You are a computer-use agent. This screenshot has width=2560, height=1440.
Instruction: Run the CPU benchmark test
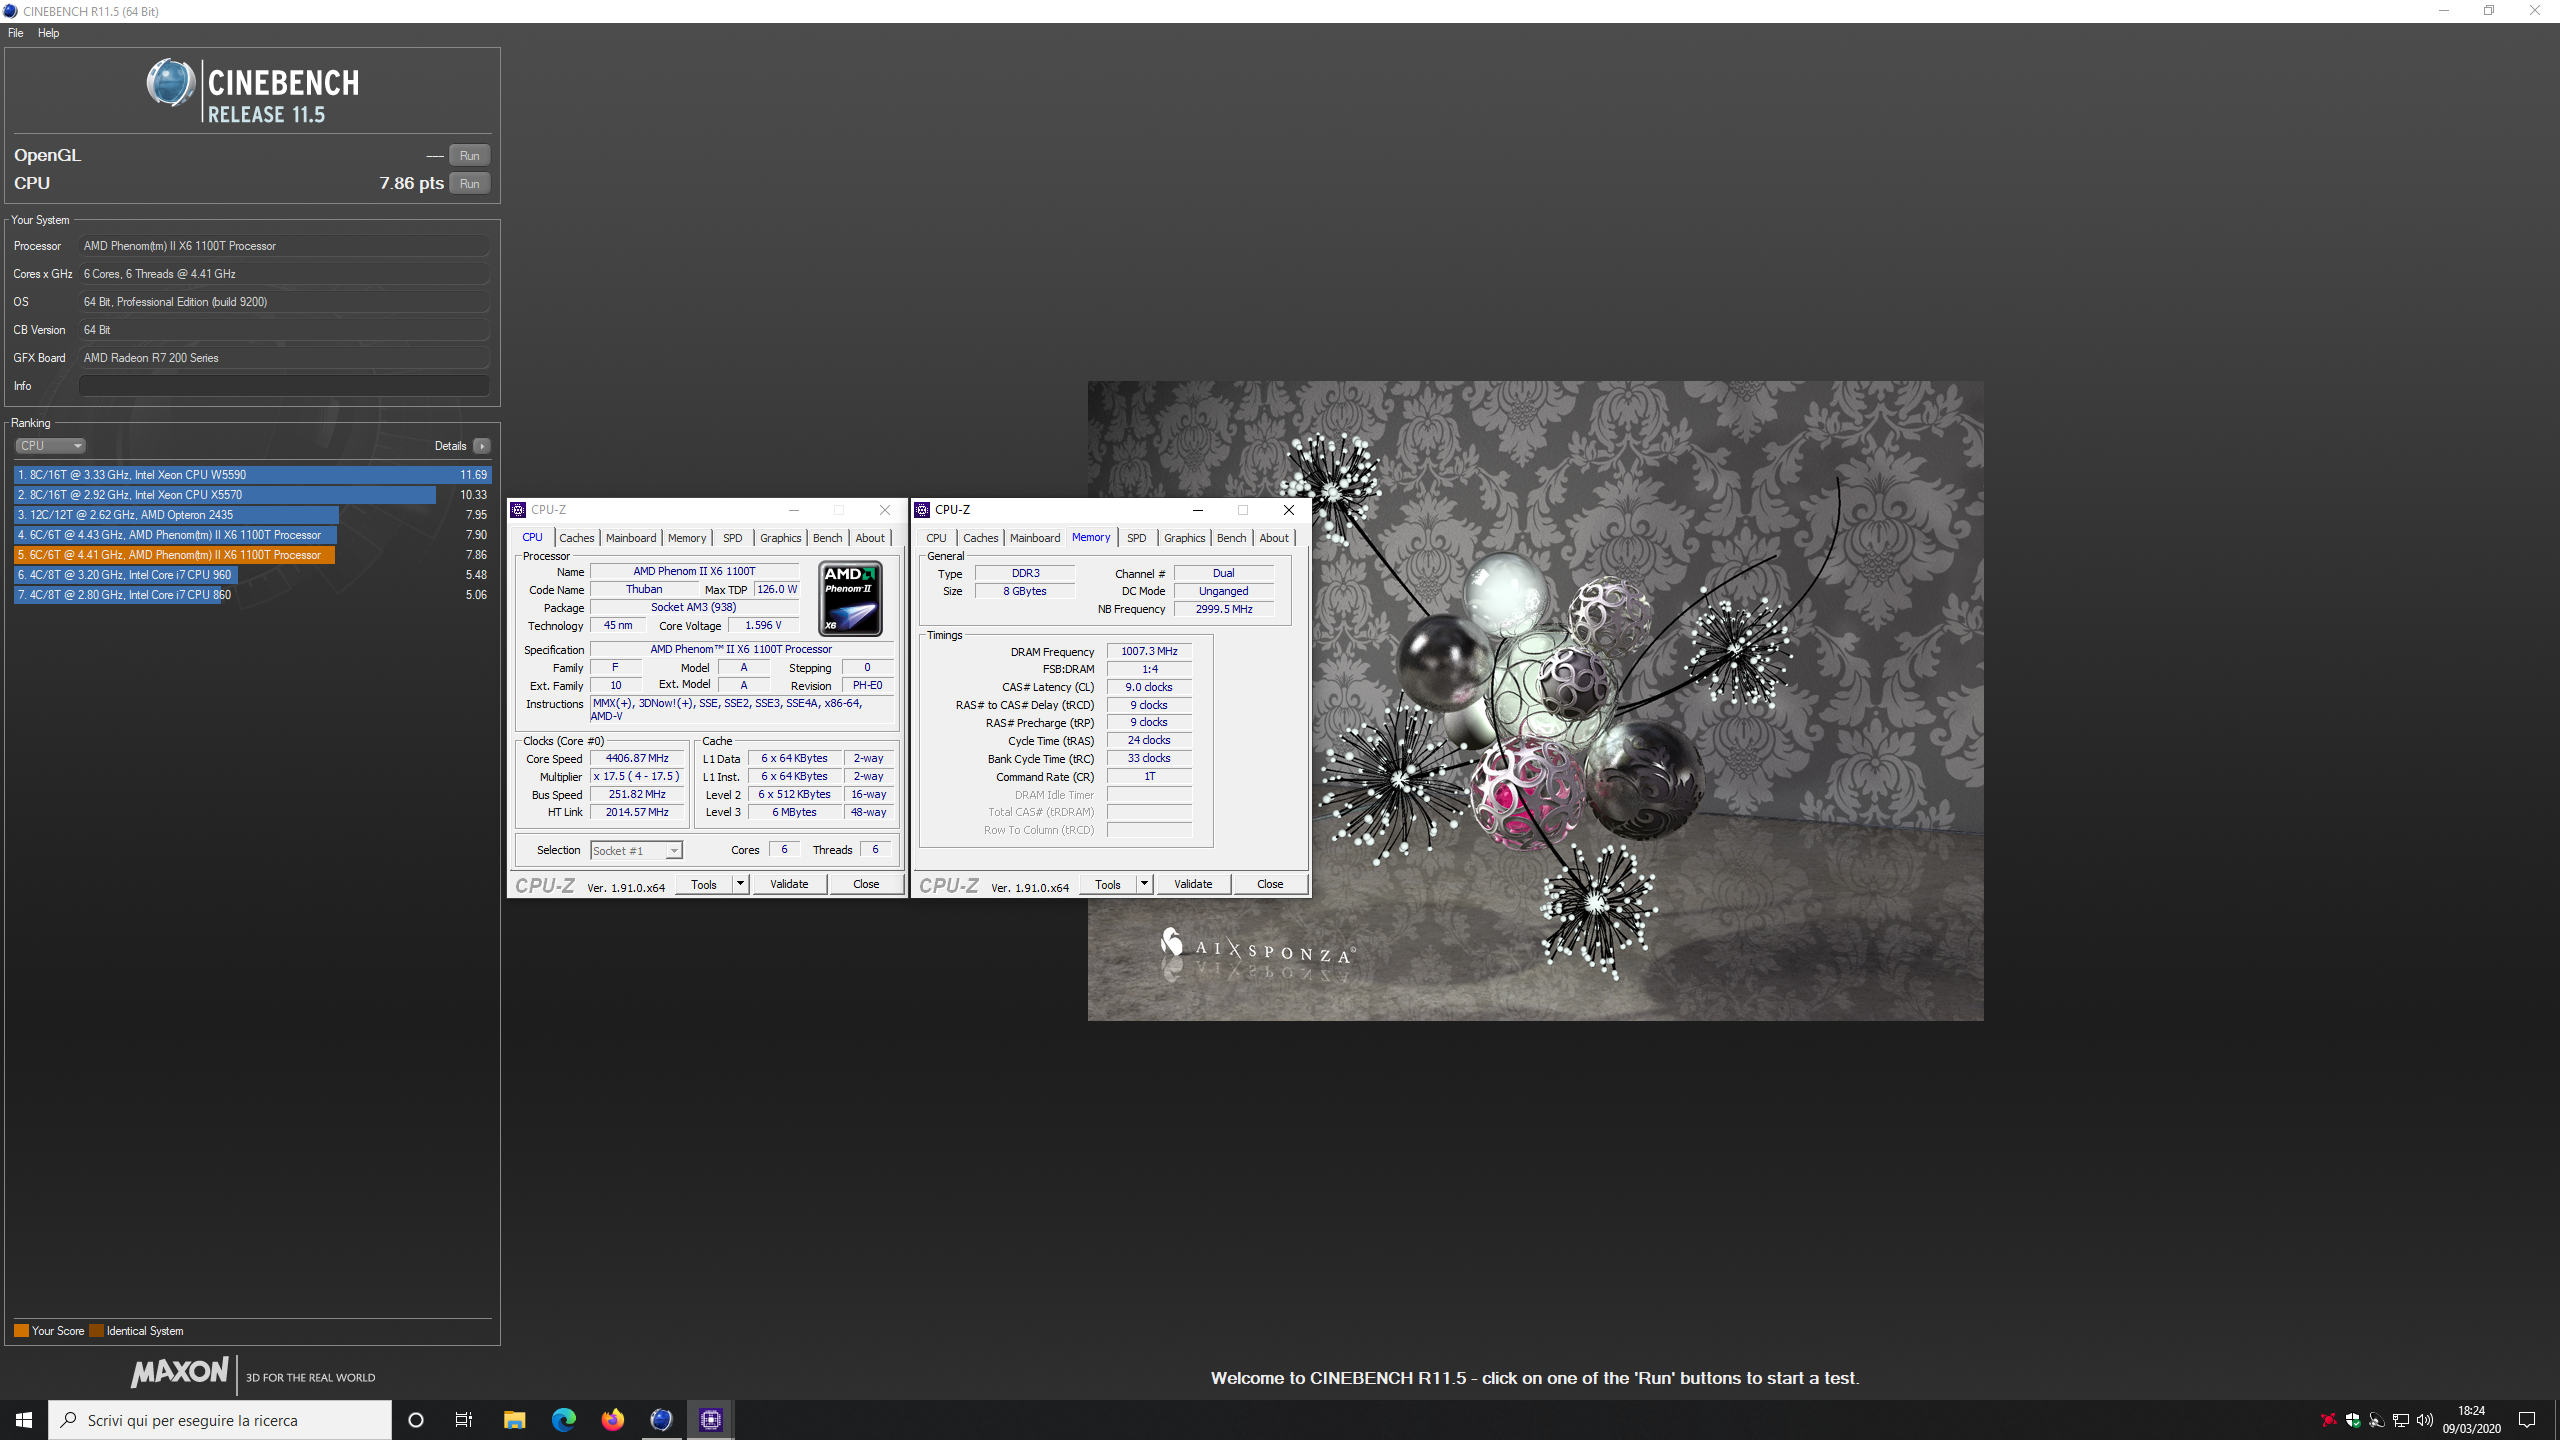click(x=469, y=183)
